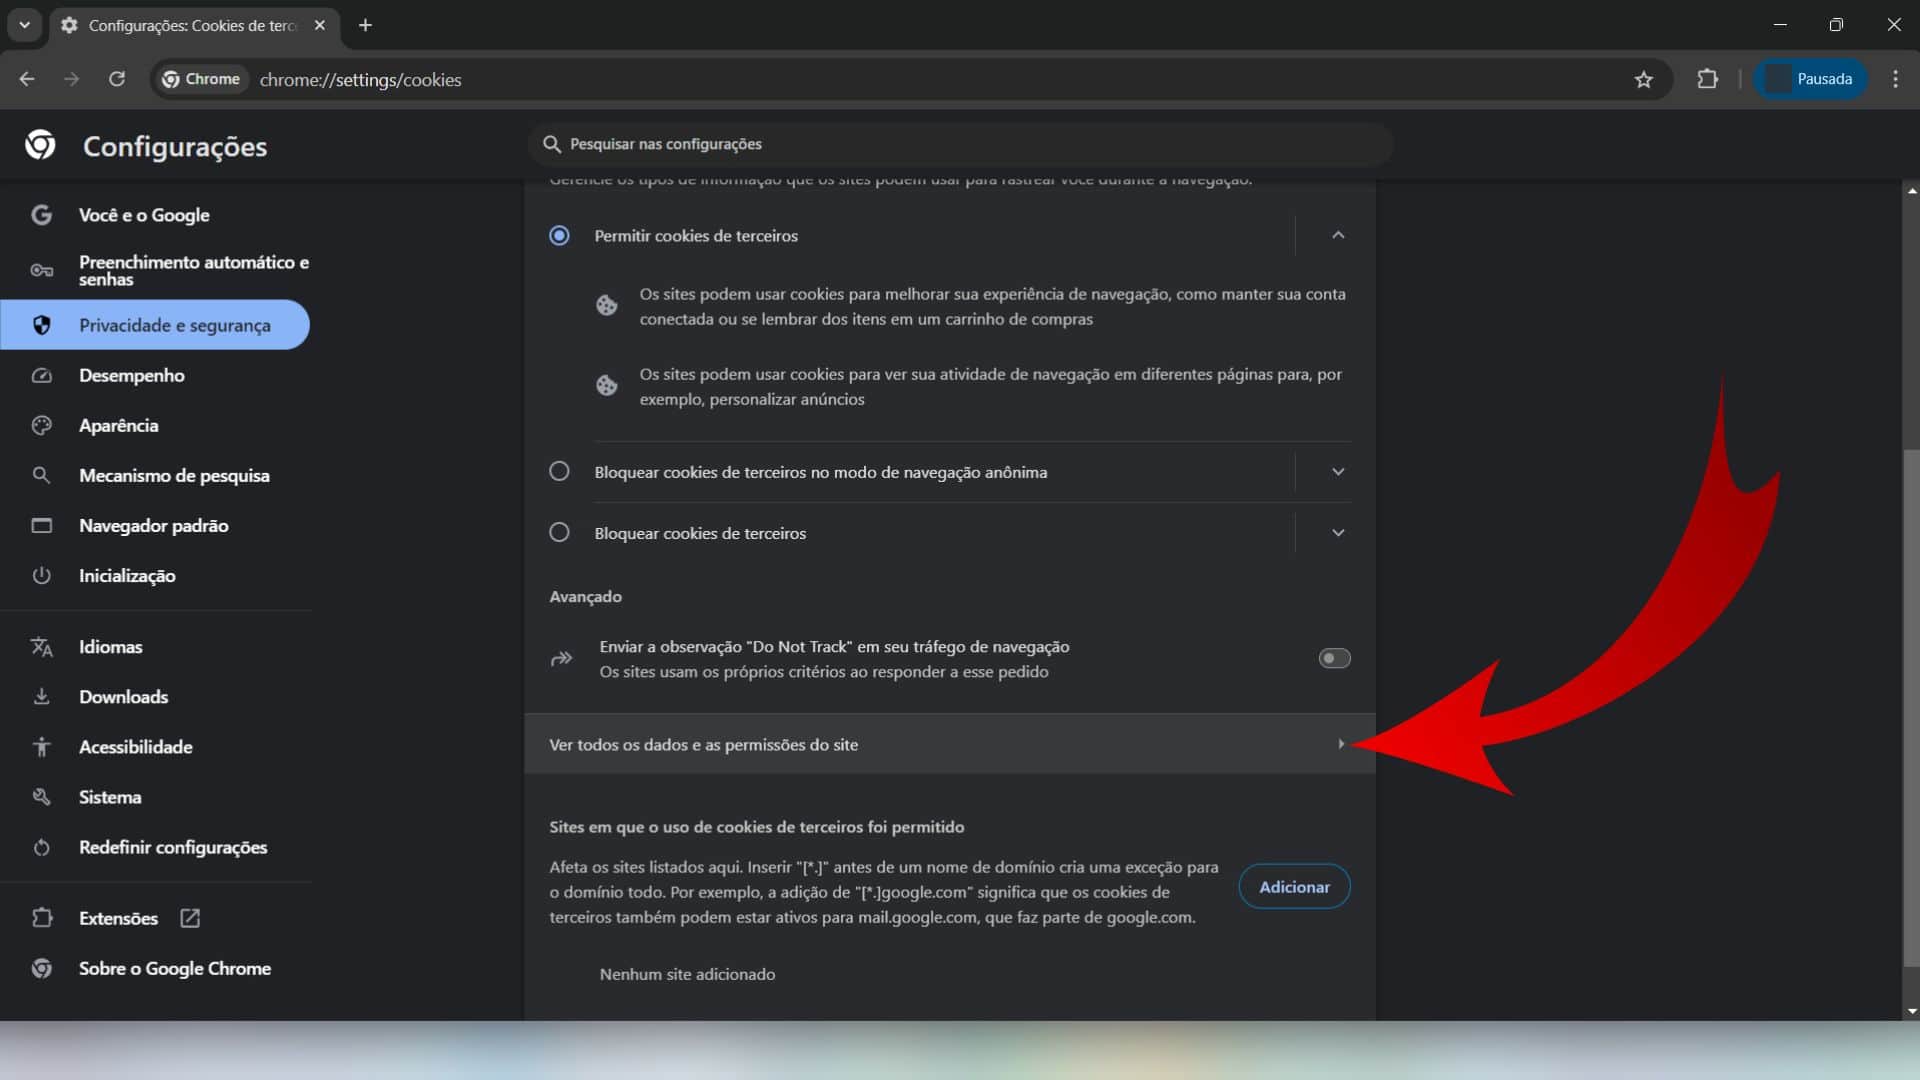Toggle the Do Not Track switch

point(1333,658)
